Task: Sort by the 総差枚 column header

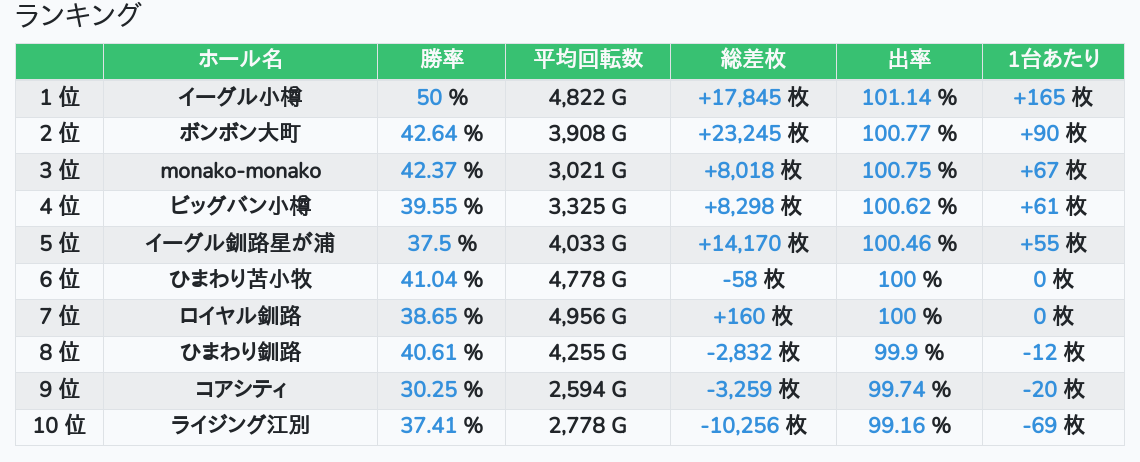Action: (753, 60)
